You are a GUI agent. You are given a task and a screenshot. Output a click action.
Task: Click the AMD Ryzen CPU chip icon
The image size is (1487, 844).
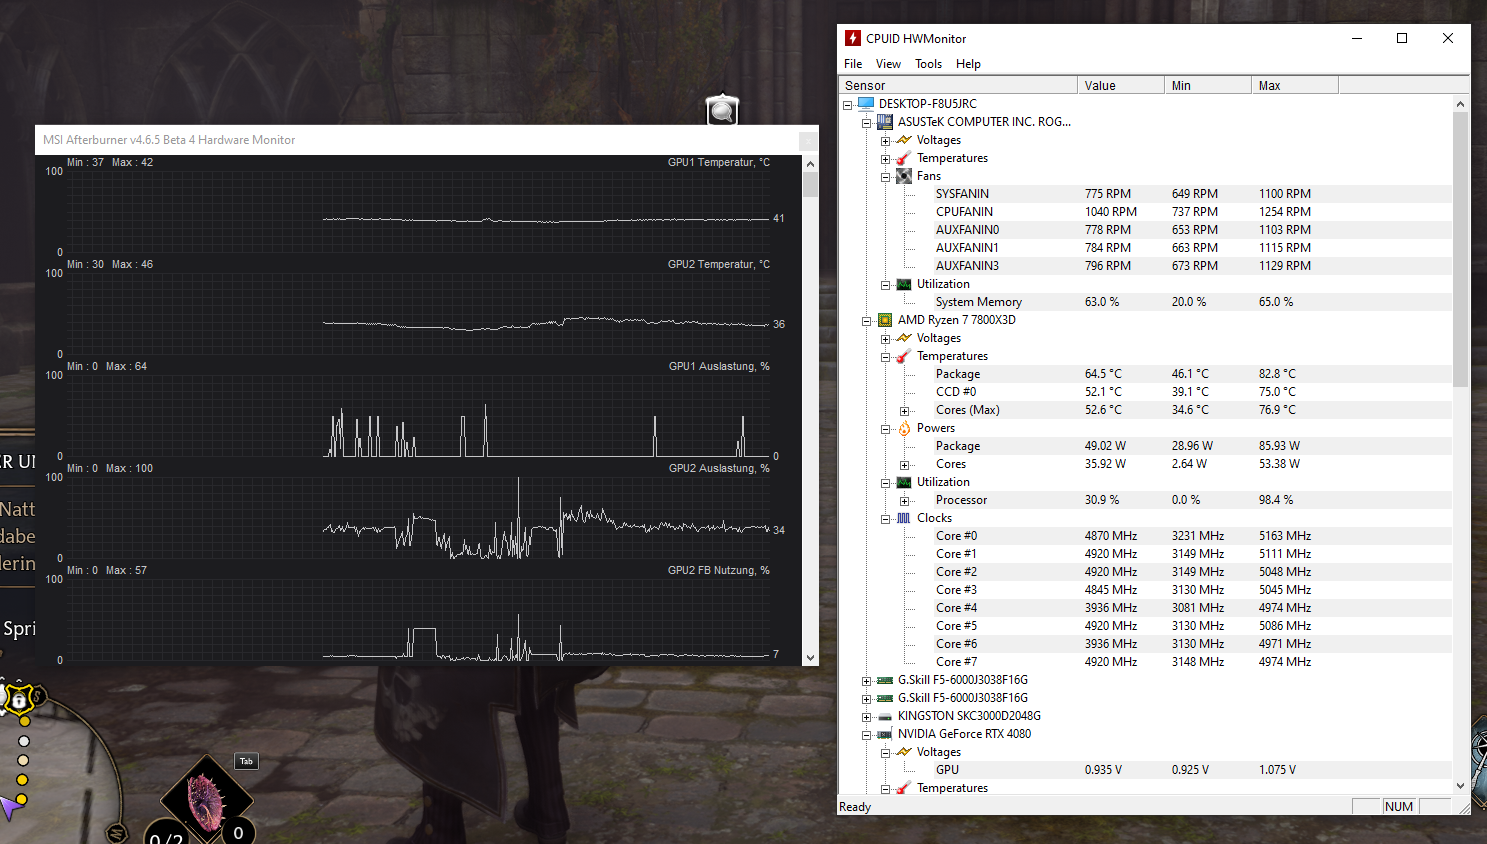pyautogui.click(x=884, y=320)
